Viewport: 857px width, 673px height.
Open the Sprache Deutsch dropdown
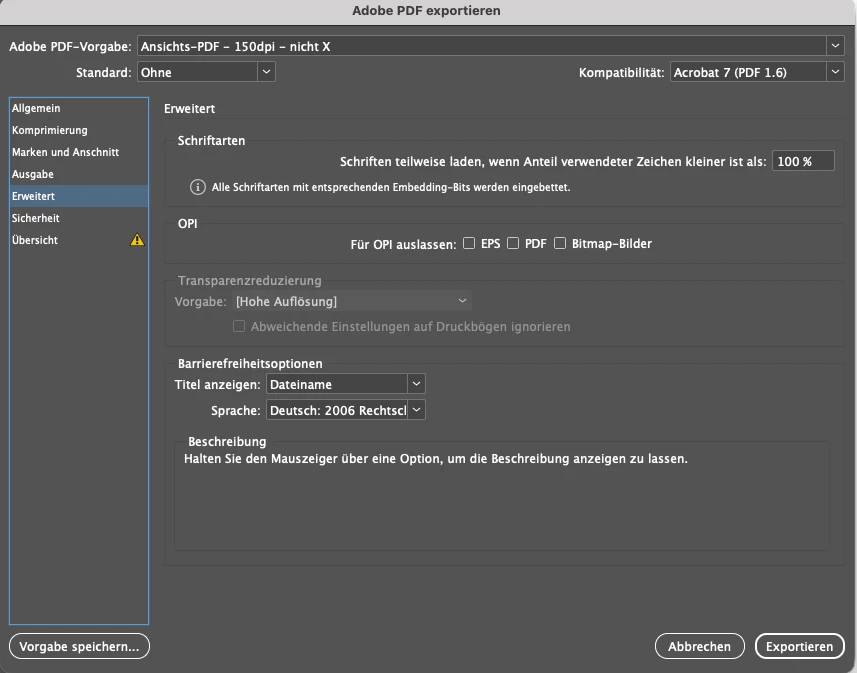(x=345, y=410)
